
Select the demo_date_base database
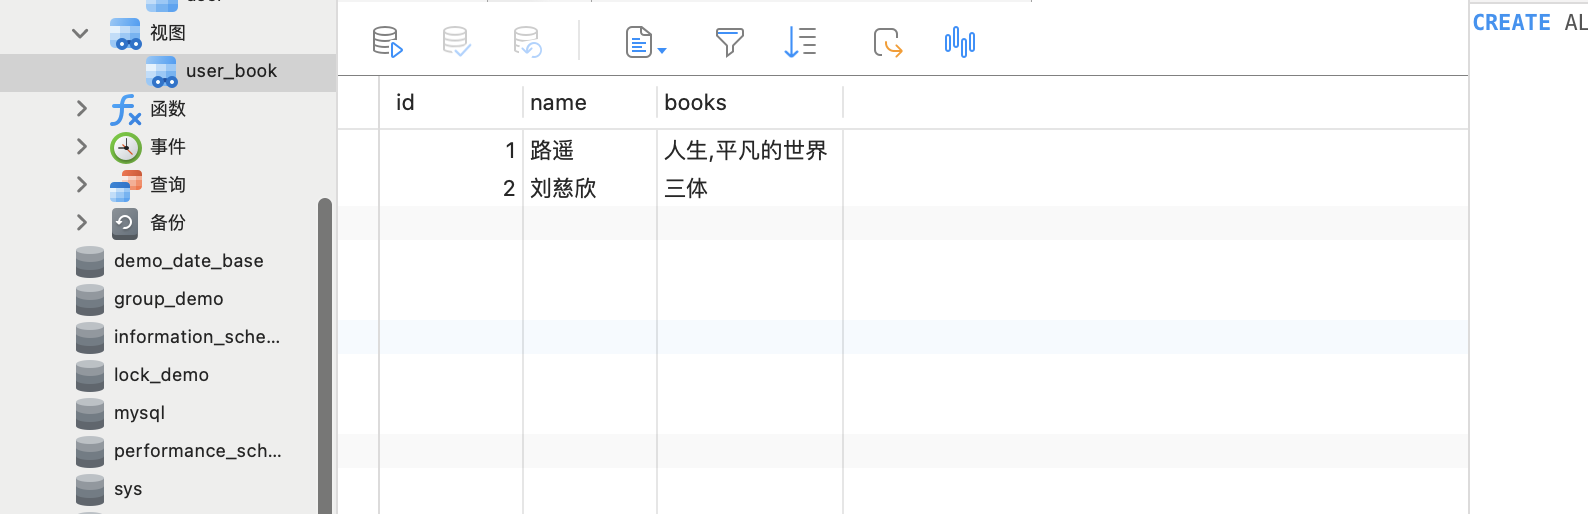[x=188, y=261]
